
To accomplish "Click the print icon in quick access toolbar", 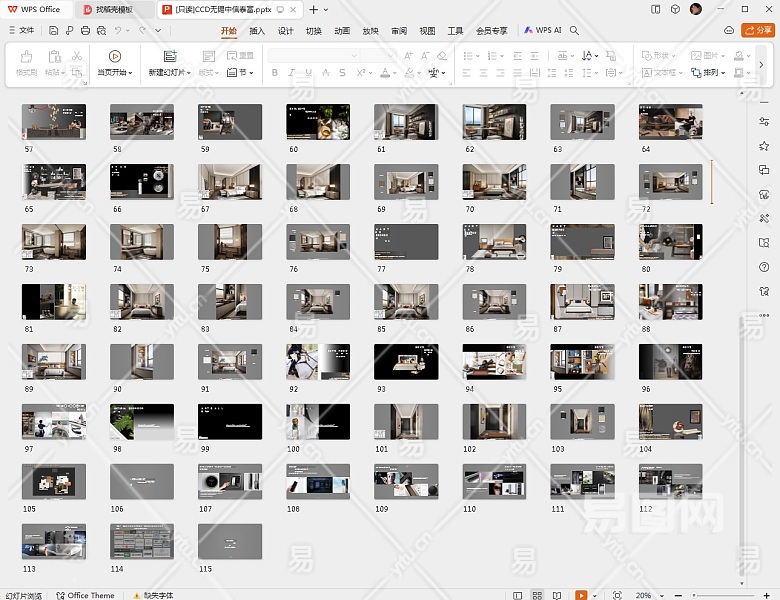I will (85, 31).
